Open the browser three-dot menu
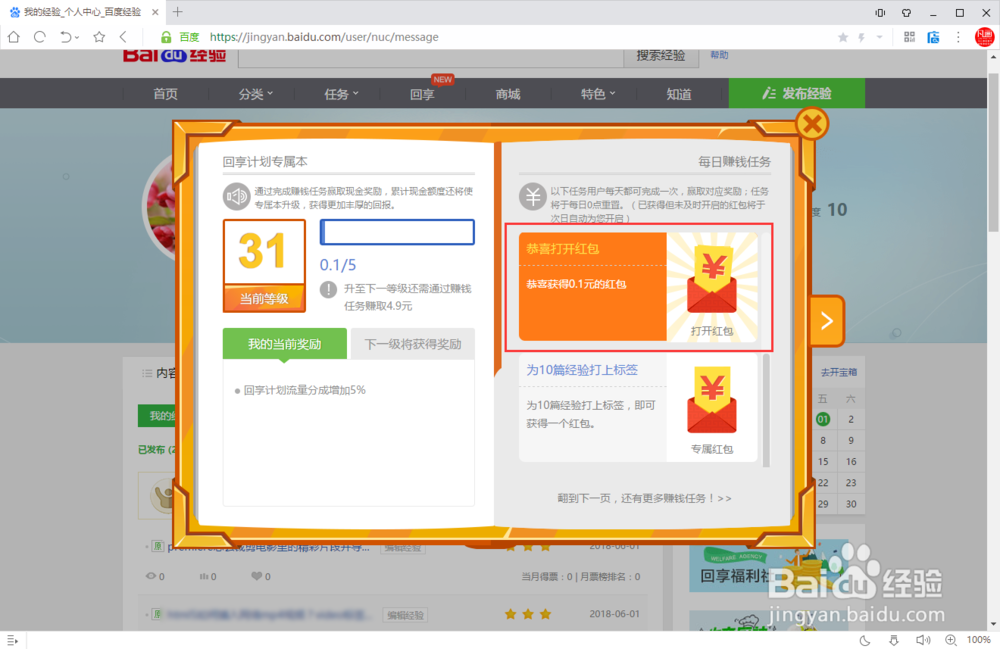 click(958, 37)
